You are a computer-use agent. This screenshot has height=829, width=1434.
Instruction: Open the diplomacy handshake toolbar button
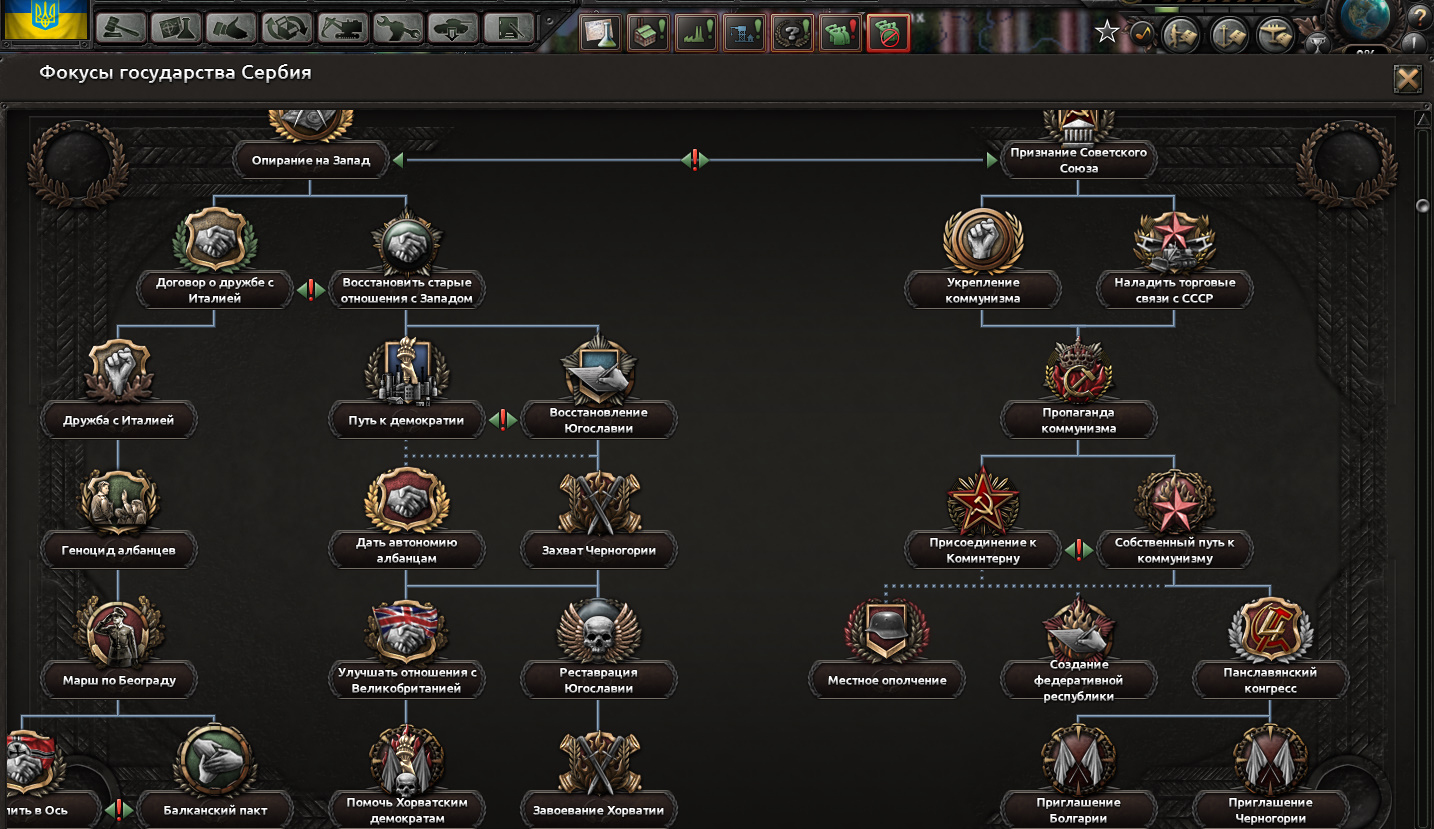232,27
